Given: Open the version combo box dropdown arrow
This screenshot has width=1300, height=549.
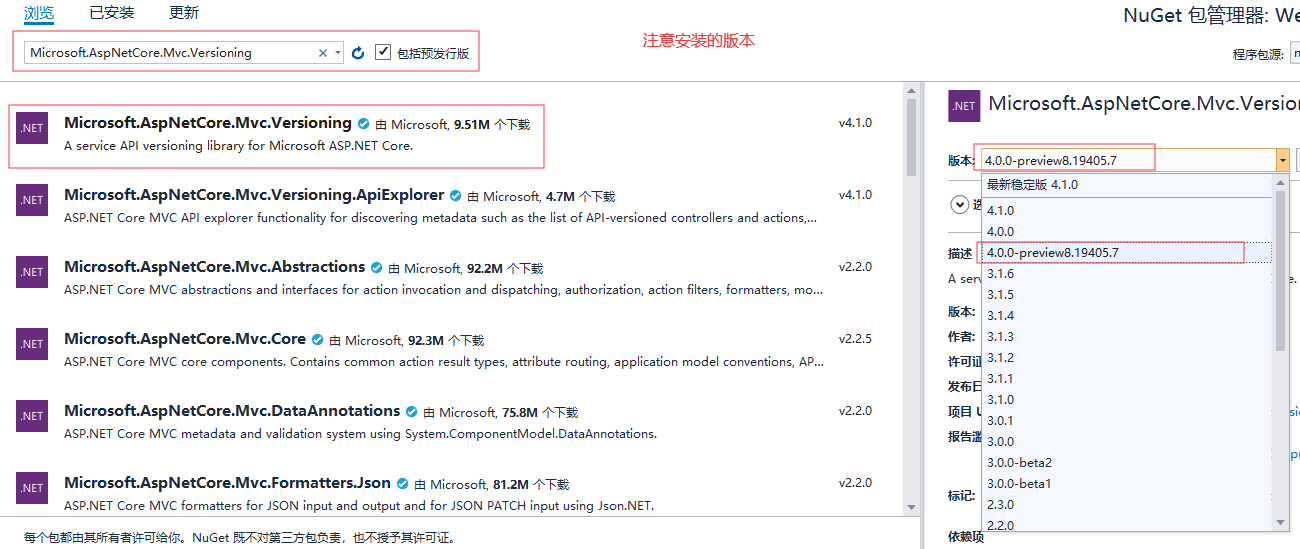Looking at the screenshot, I should click(1282, 160).
